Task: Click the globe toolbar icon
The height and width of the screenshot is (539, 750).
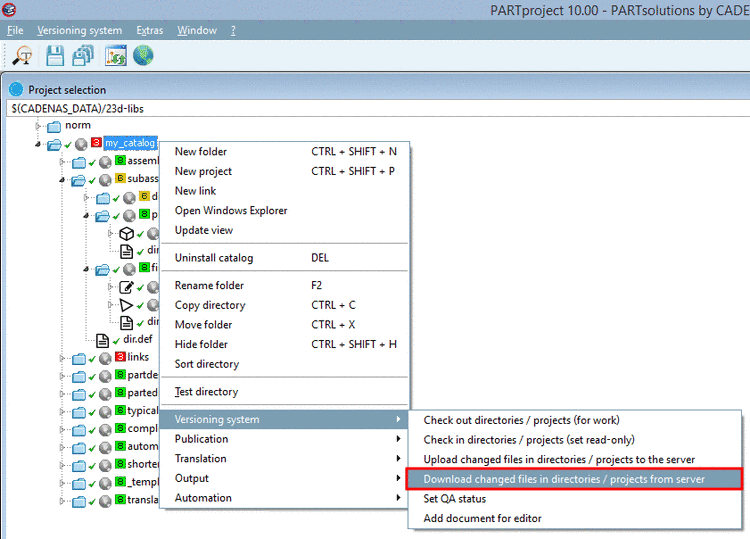Action: (143, 55)
